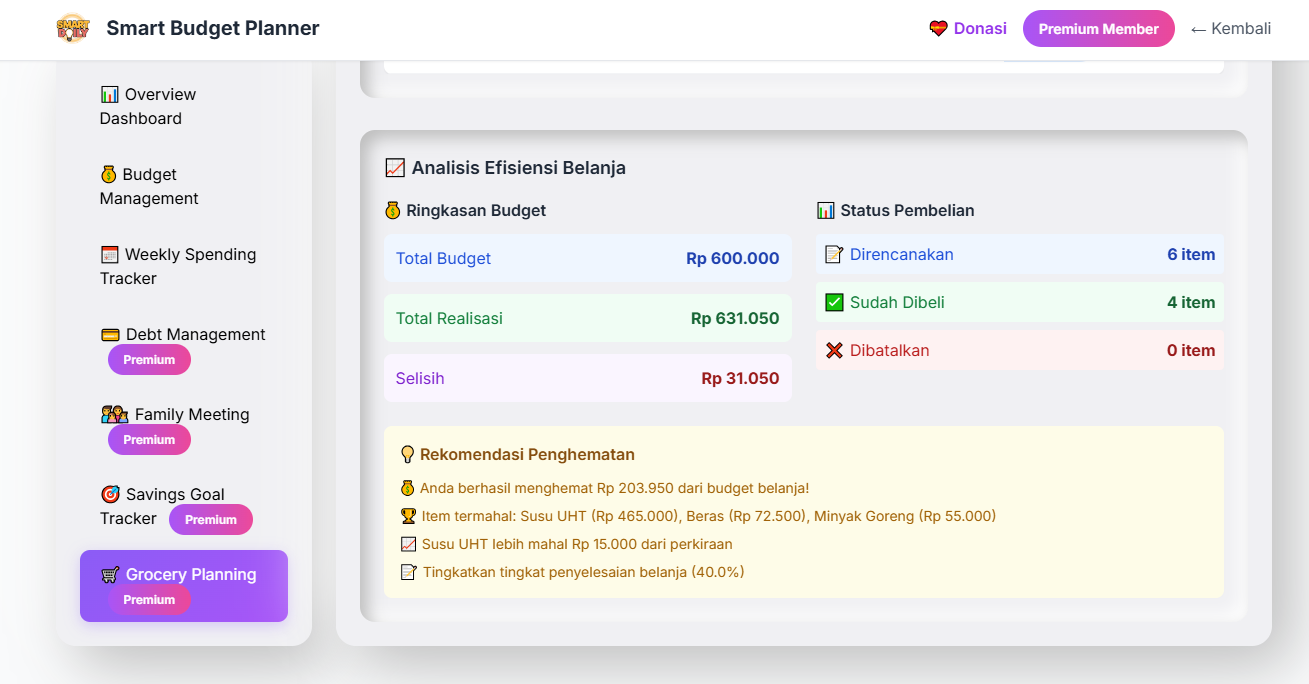This screenshot has width=1309, height=684.
Task: Click the Grocery Planning shopping cart icon
Action: click(111, 574)
